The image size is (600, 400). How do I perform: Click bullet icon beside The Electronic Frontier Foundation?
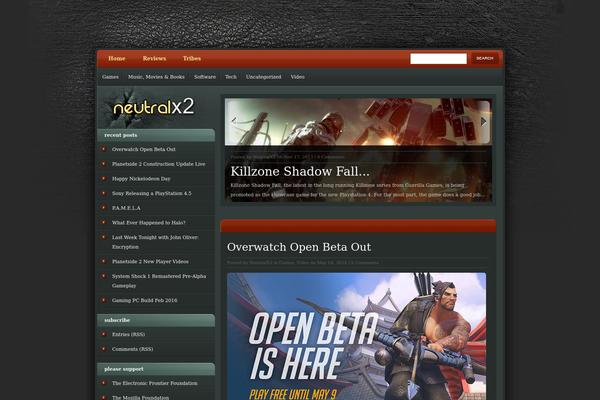(x=103, y=383)
